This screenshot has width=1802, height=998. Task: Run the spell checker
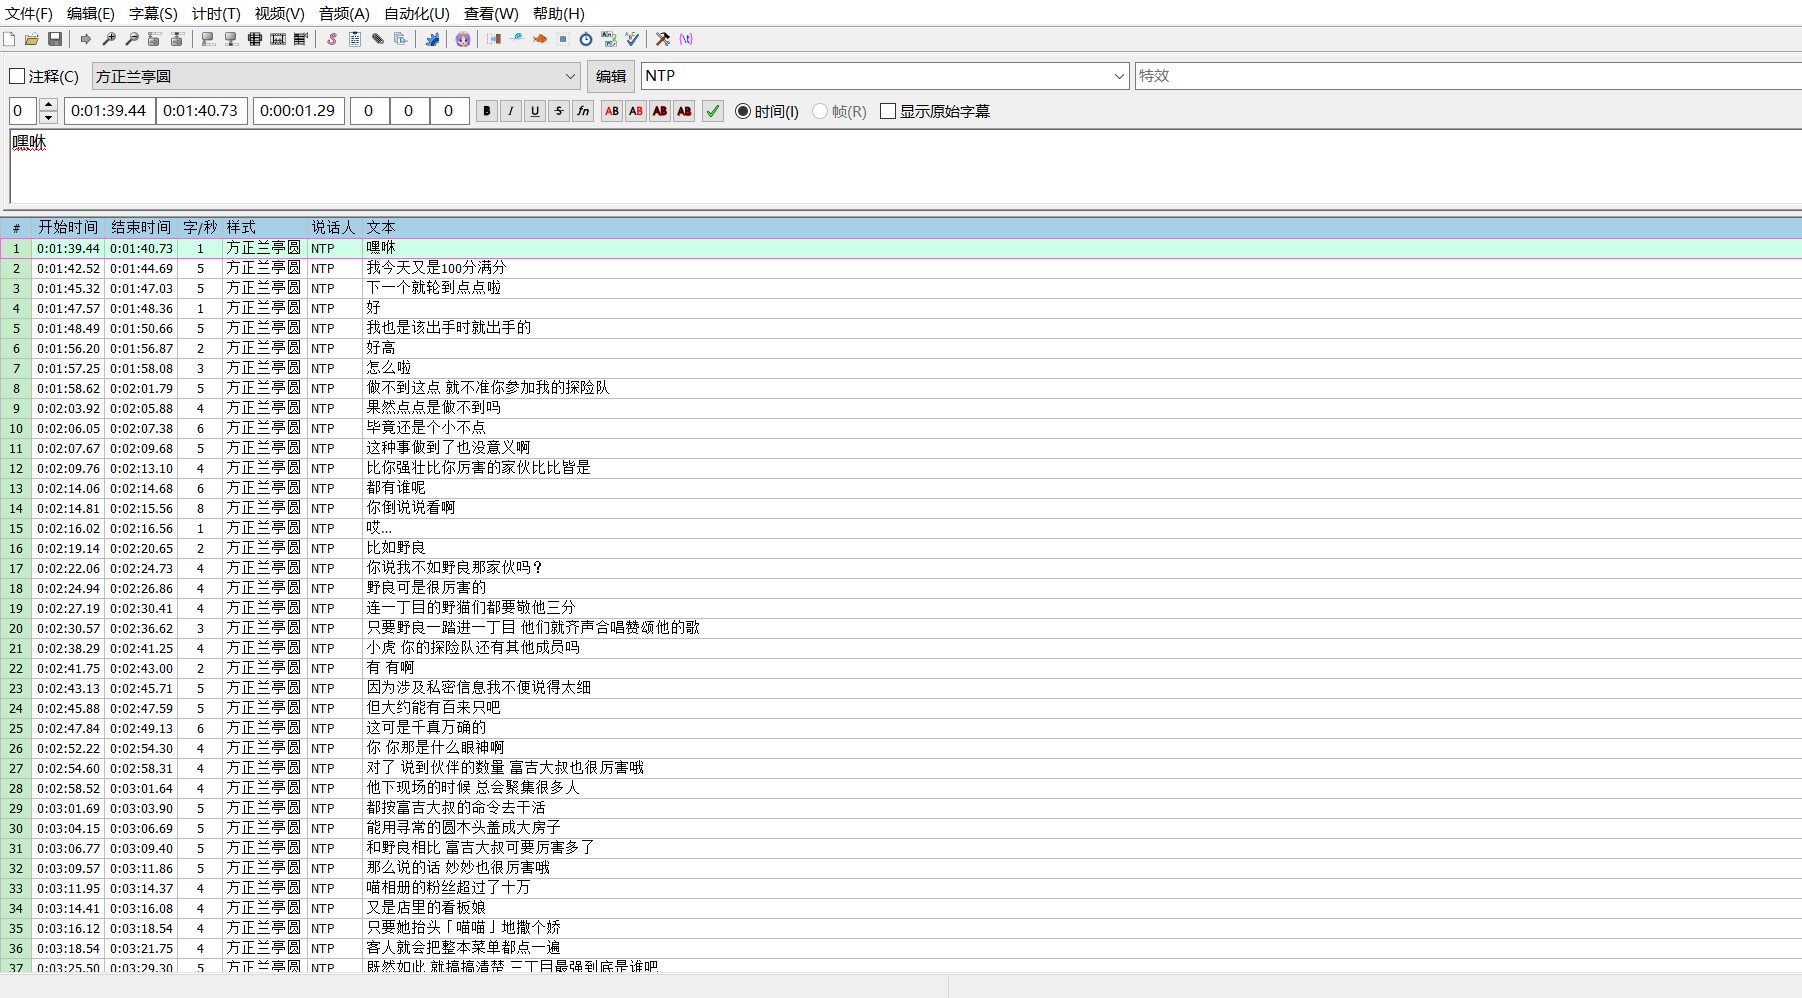(632, 39)
